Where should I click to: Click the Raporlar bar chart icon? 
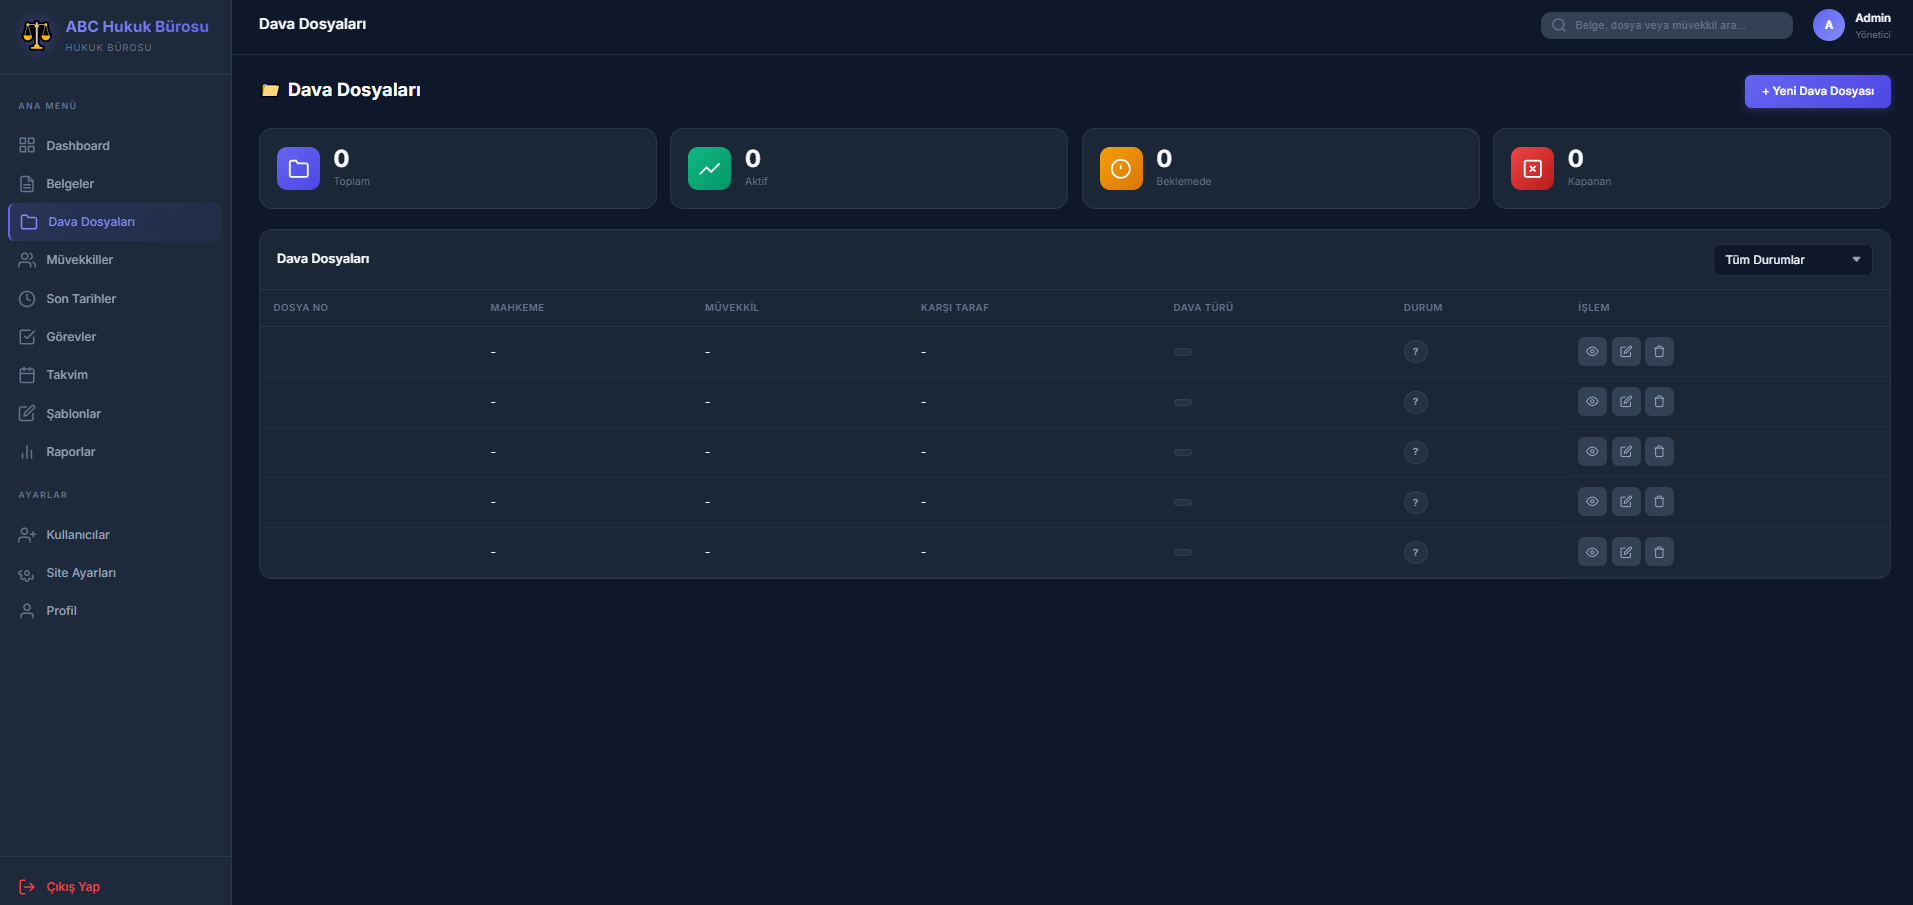(27, 452)
